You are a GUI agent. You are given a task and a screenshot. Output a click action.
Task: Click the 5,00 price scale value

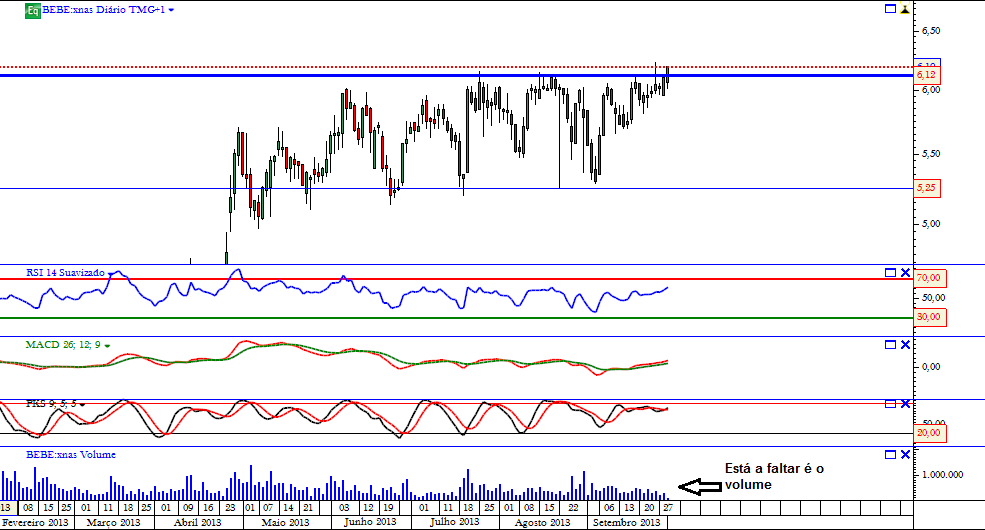coord(931,224)
